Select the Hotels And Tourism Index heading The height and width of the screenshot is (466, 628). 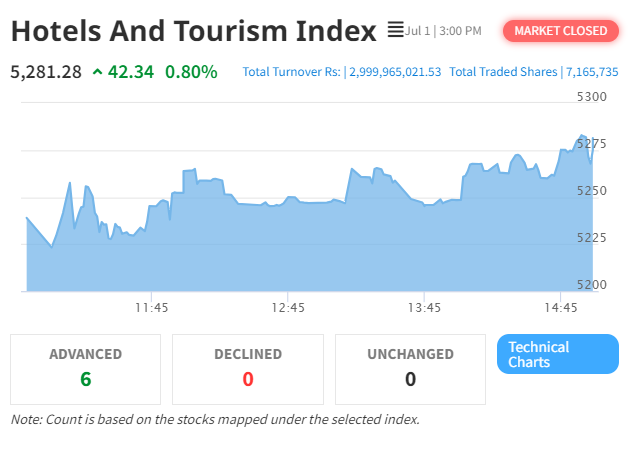[x=194, y=31]
